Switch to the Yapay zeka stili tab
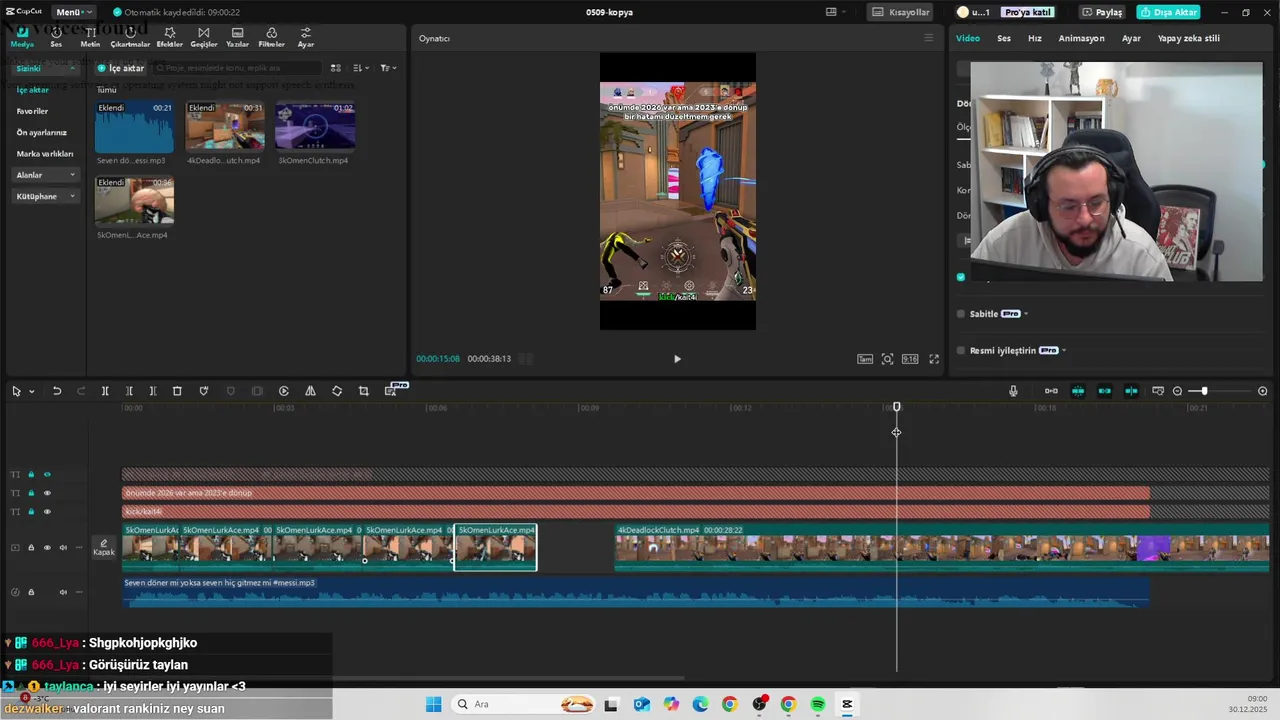Image resolution: width=1280 pixels, height=720 pixels. [1189, 38]
